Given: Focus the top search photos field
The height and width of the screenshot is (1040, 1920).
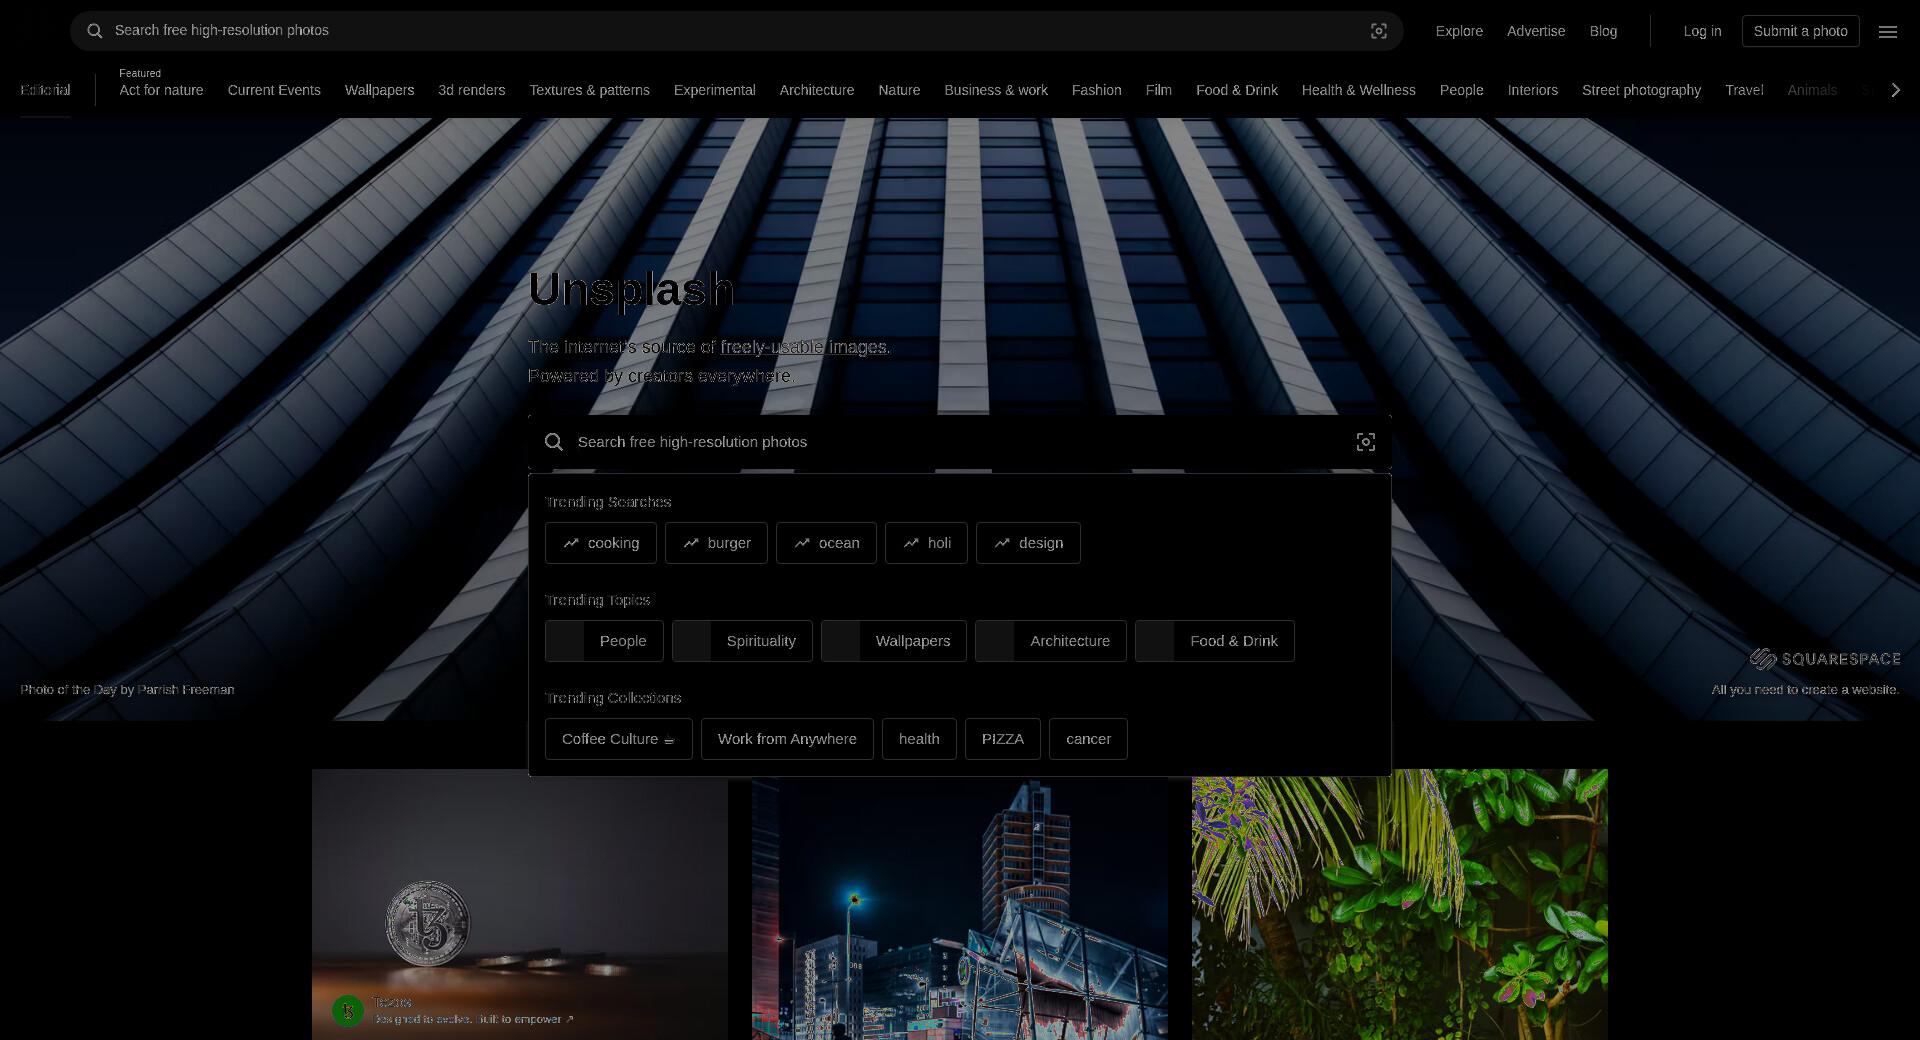Looking at the screenshot, I should click(737, 31).
